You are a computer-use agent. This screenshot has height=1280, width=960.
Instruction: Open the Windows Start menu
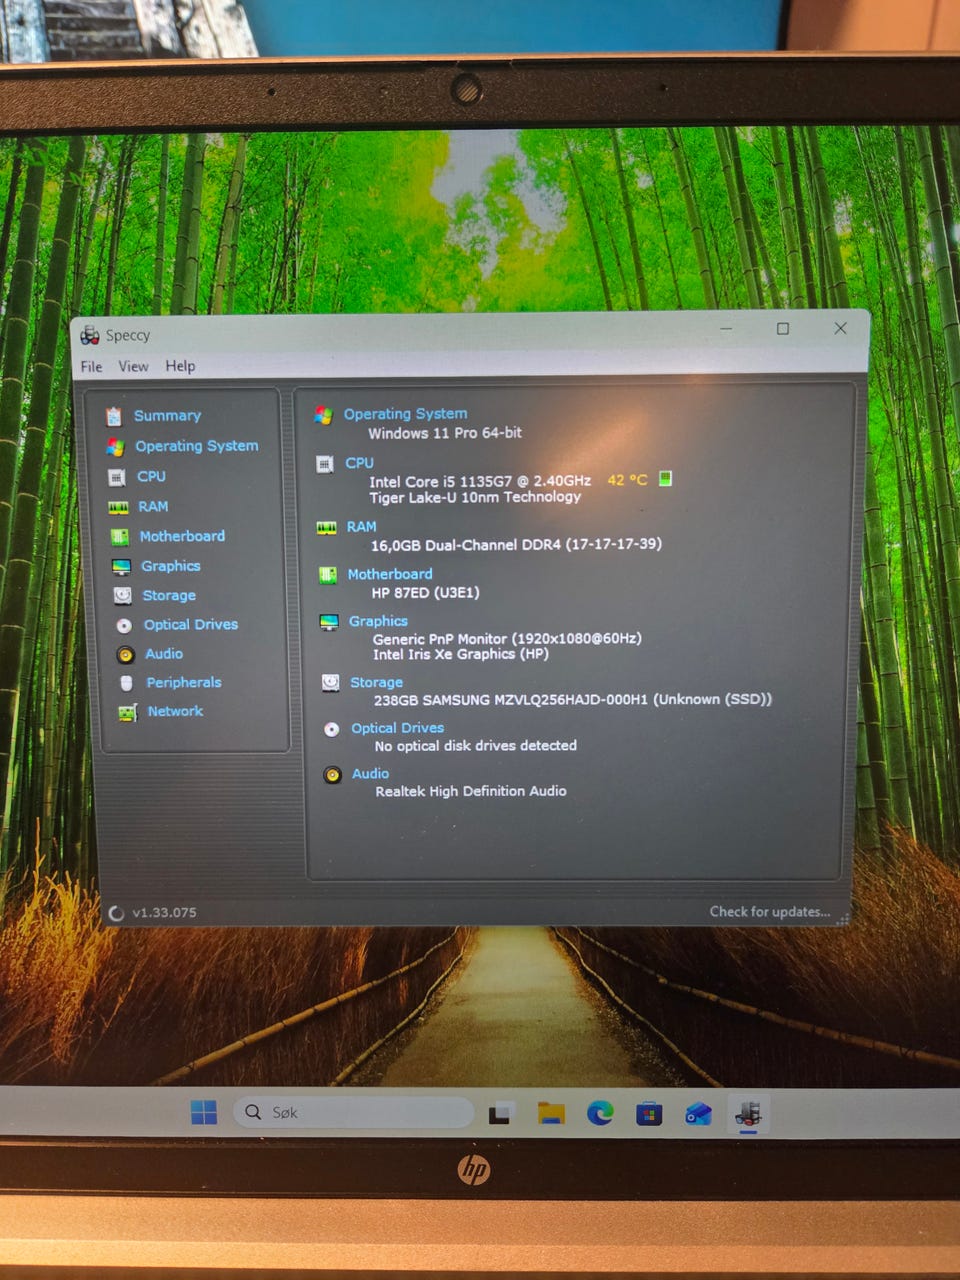tap(204, 1112)
